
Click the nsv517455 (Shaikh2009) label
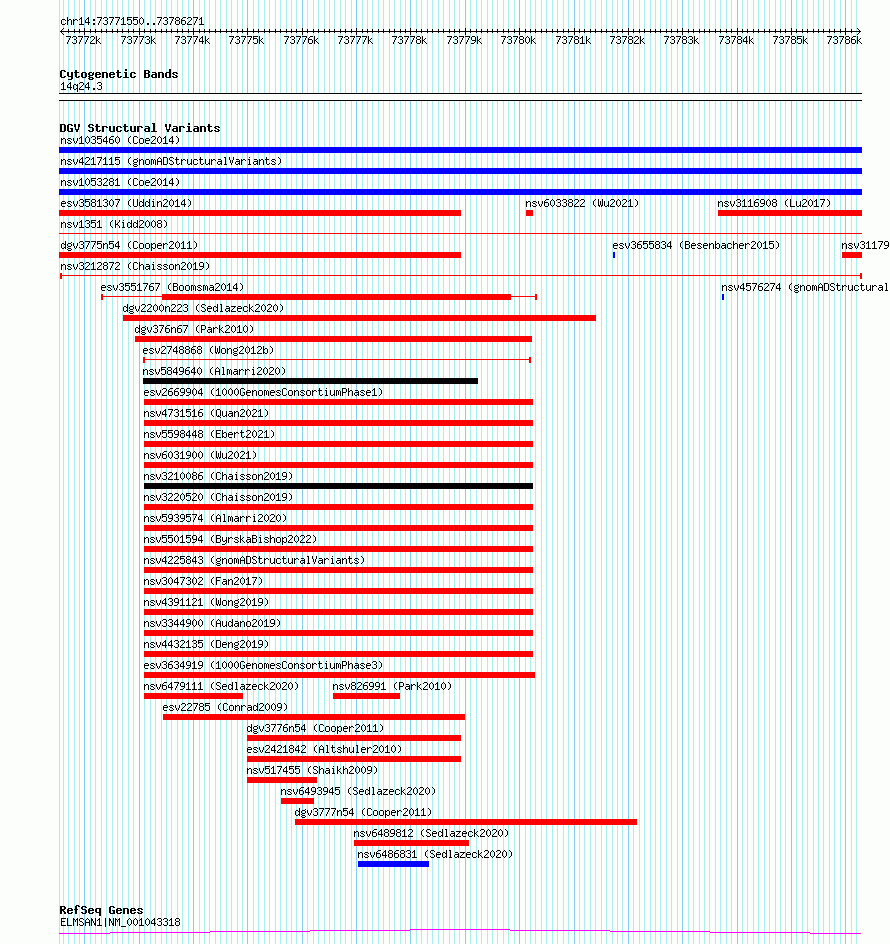coord(312,771)
